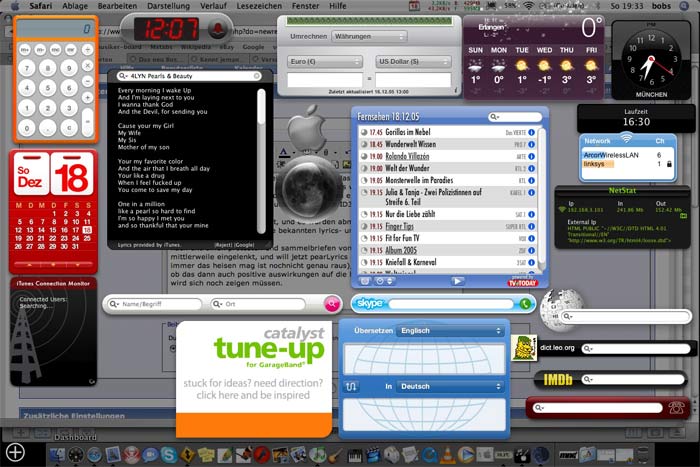
Task: Open the Ablage menu
Action: 75,6
